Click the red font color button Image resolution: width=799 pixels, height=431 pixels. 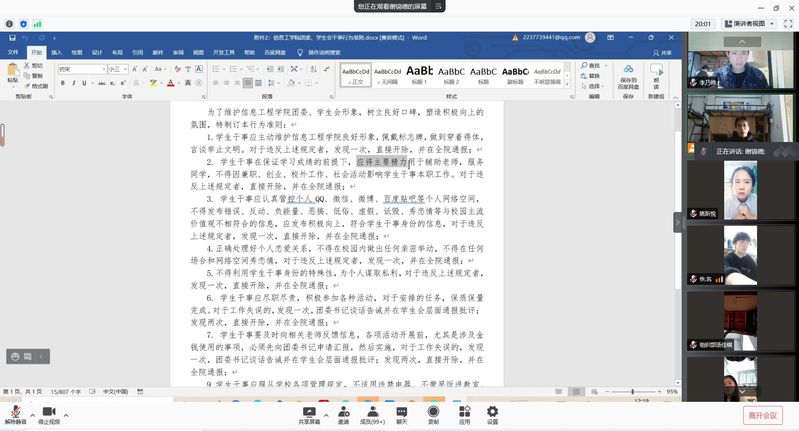click(171, 83)
